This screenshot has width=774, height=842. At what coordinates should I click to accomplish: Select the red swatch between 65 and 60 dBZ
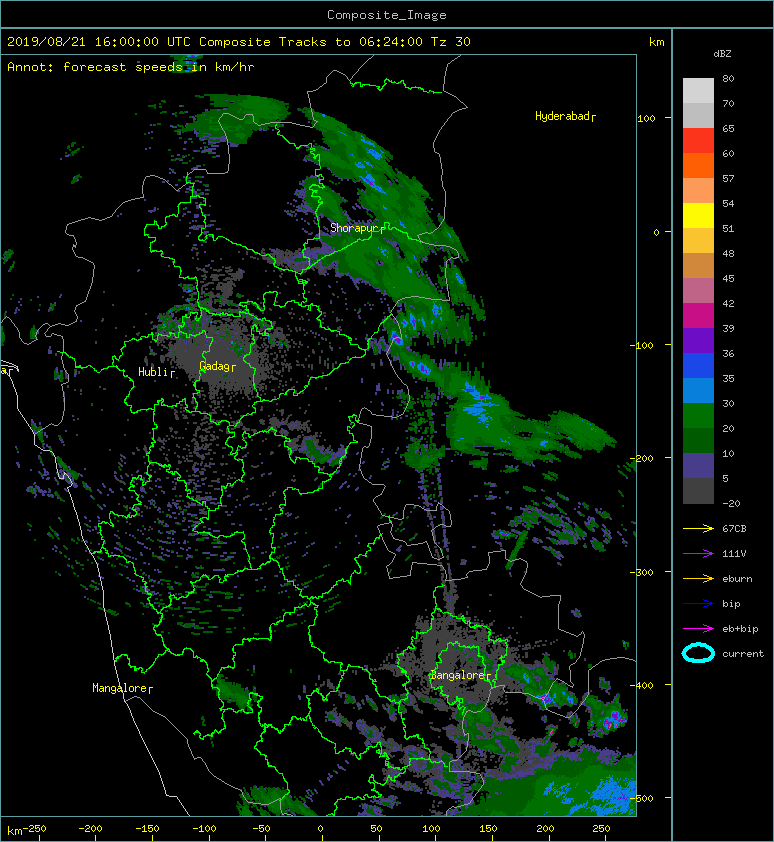tap(698, 141)
